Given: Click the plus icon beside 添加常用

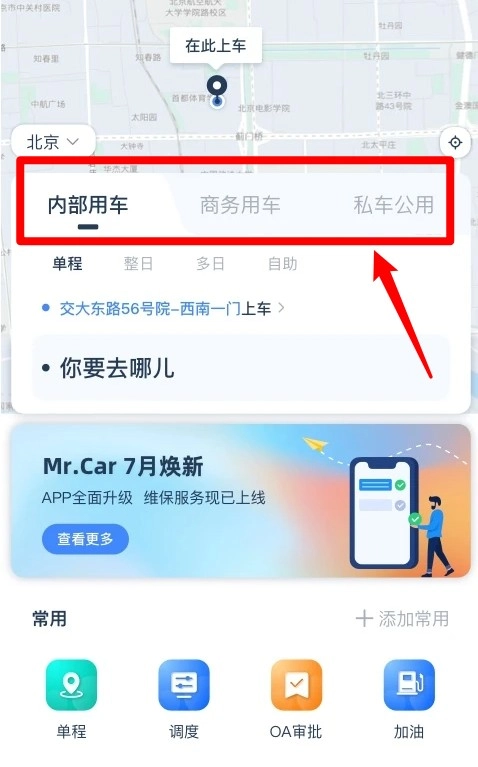Looking at the screenshot, I should pos(364,619).
